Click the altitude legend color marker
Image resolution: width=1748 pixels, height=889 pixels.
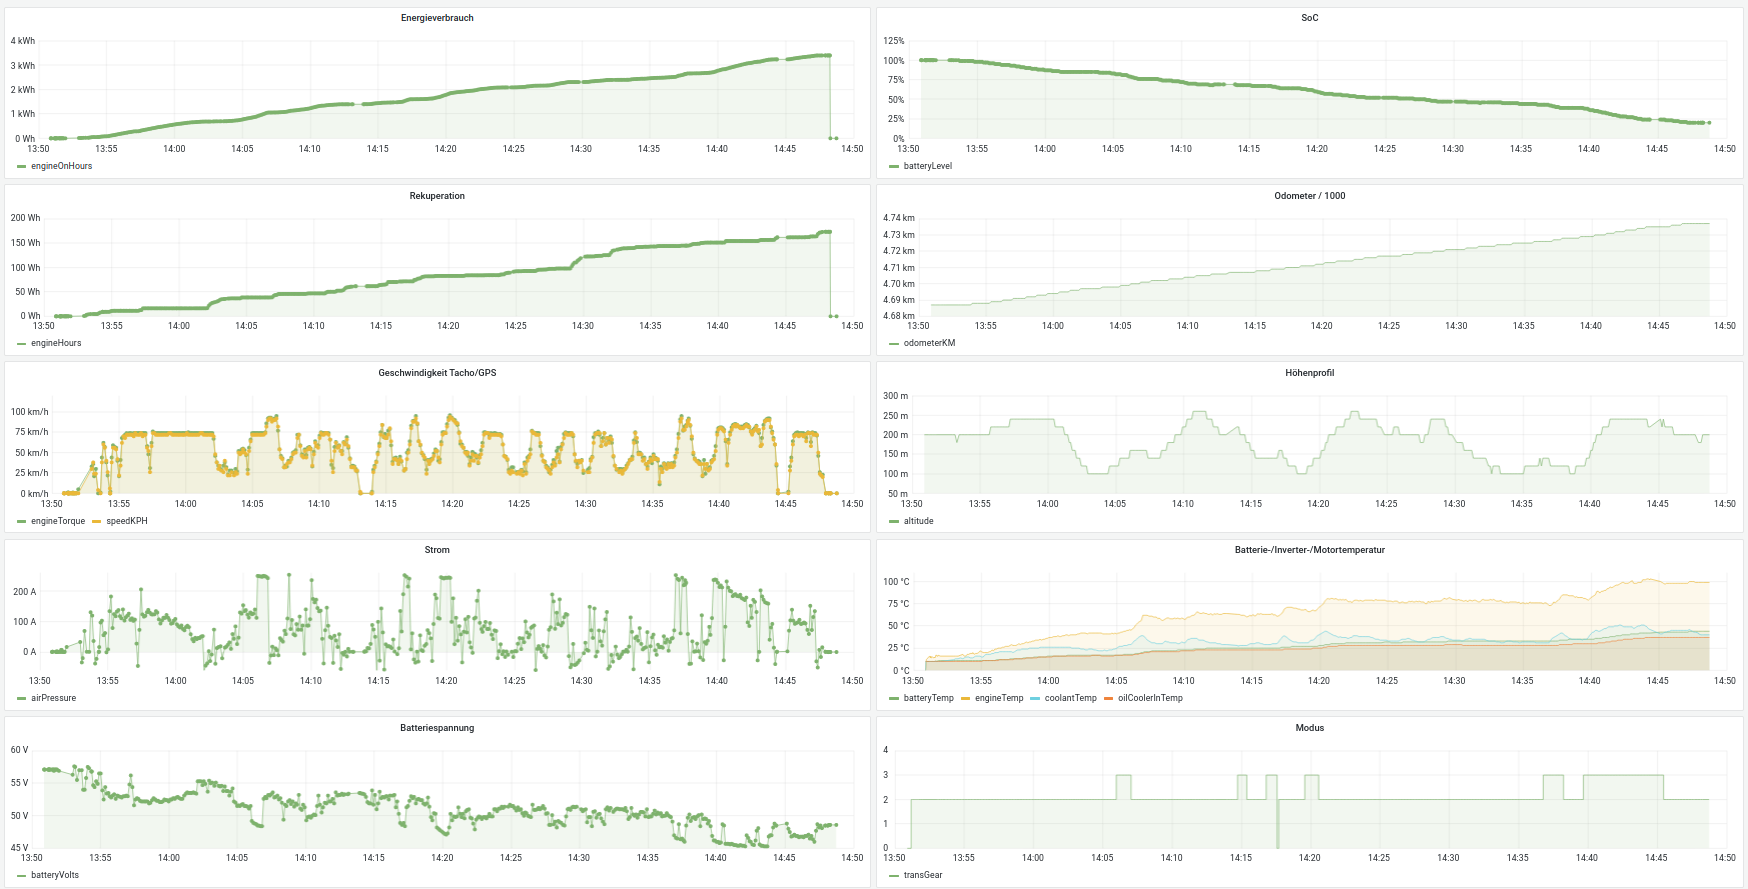point(894,521)
